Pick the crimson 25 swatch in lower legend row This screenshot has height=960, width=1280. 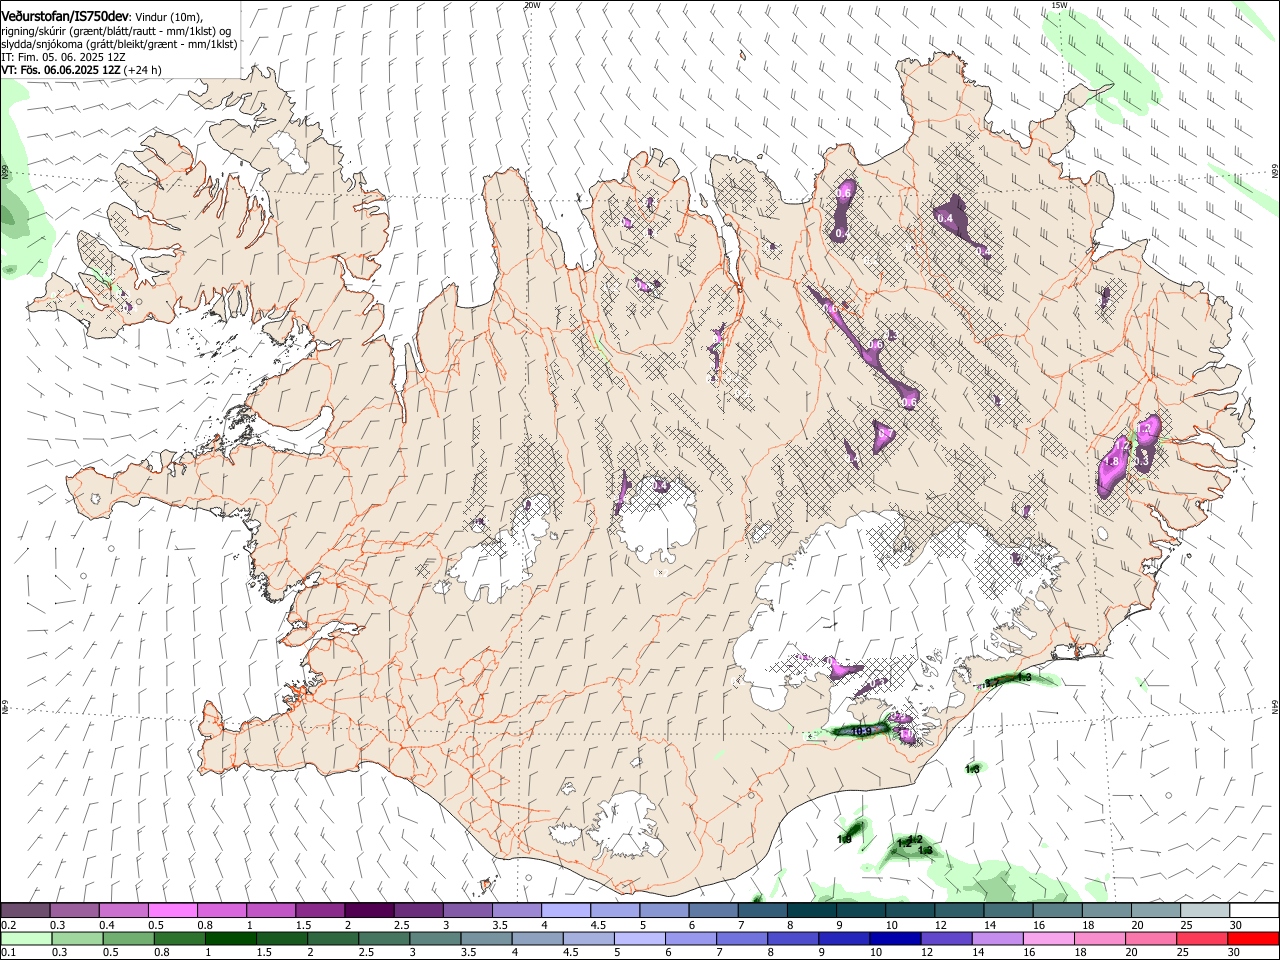(x=1202, y=938)
